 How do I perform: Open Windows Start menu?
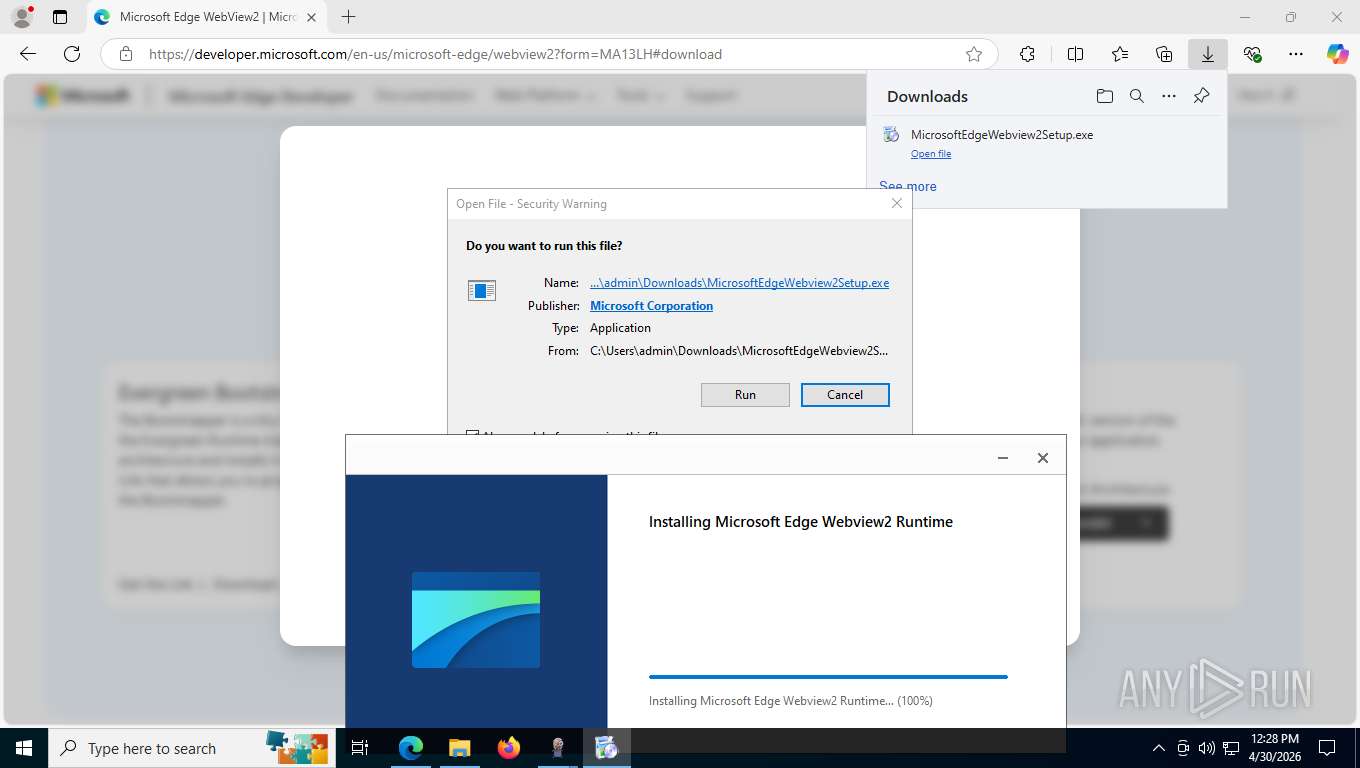(x=23, y=748)
